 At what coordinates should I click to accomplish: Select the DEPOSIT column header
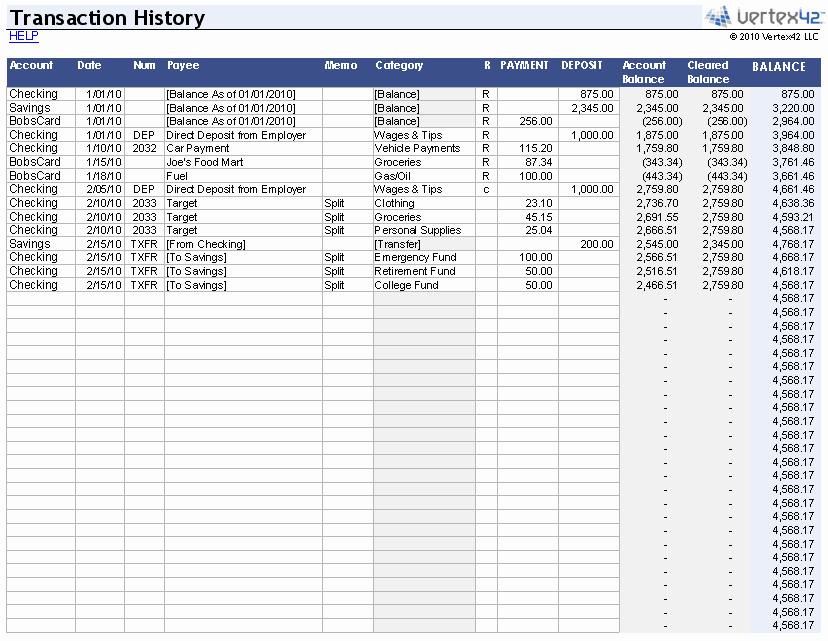(x=581, y=65)
